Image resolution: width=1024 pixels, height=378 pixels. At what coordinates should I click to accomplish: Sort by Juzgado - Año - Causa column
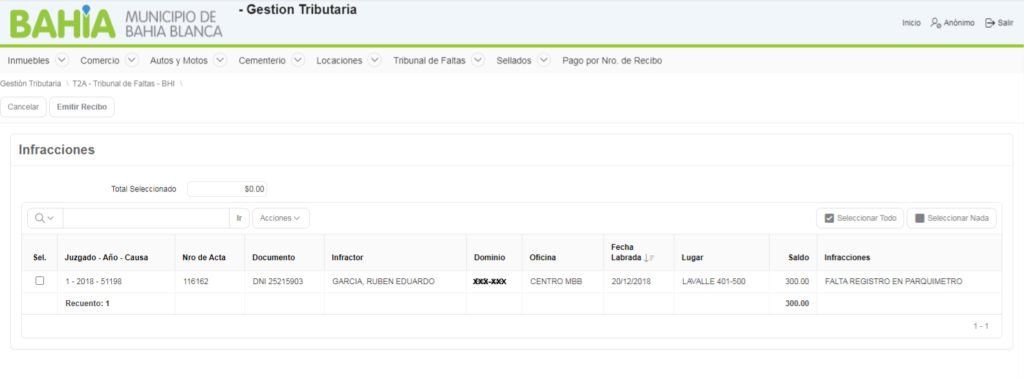click(x=106, y=258)
